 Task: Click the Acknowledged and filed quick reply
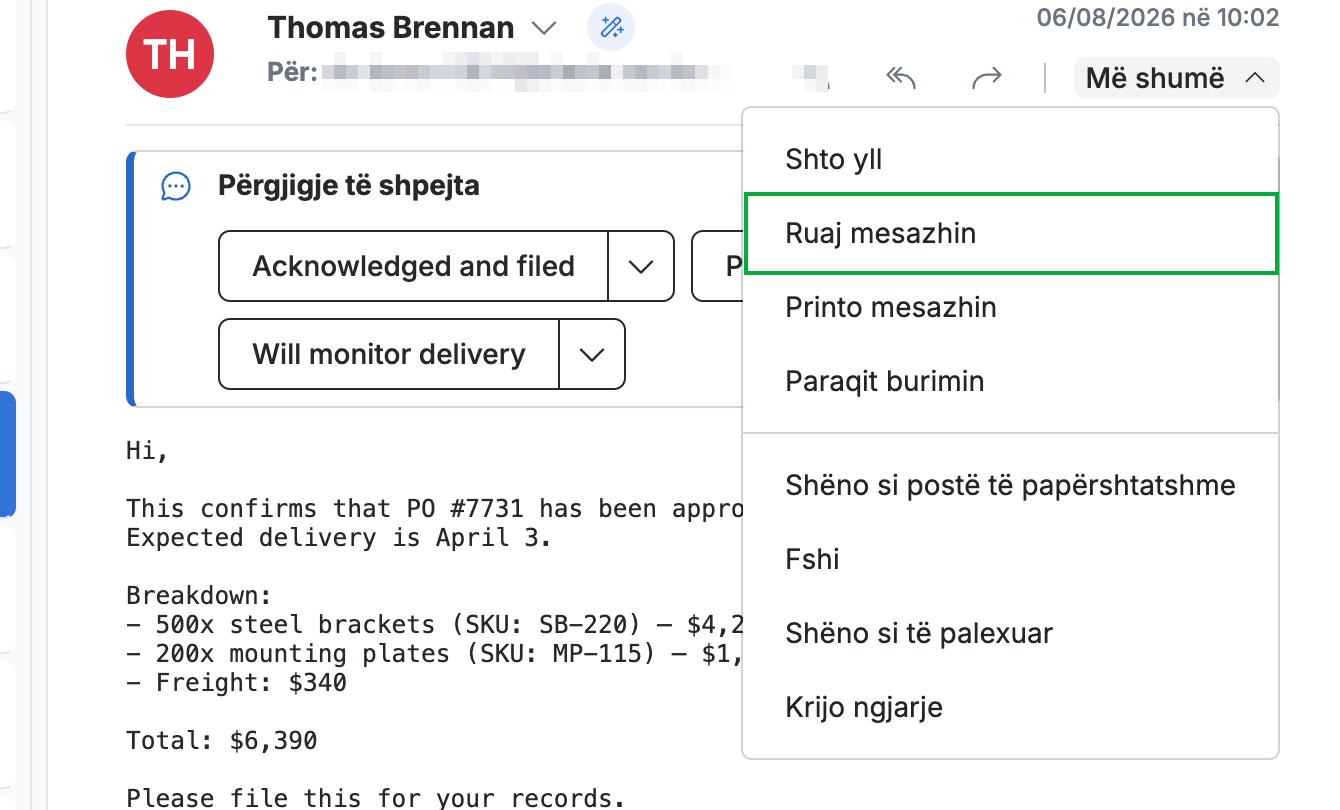click(414, 266)
